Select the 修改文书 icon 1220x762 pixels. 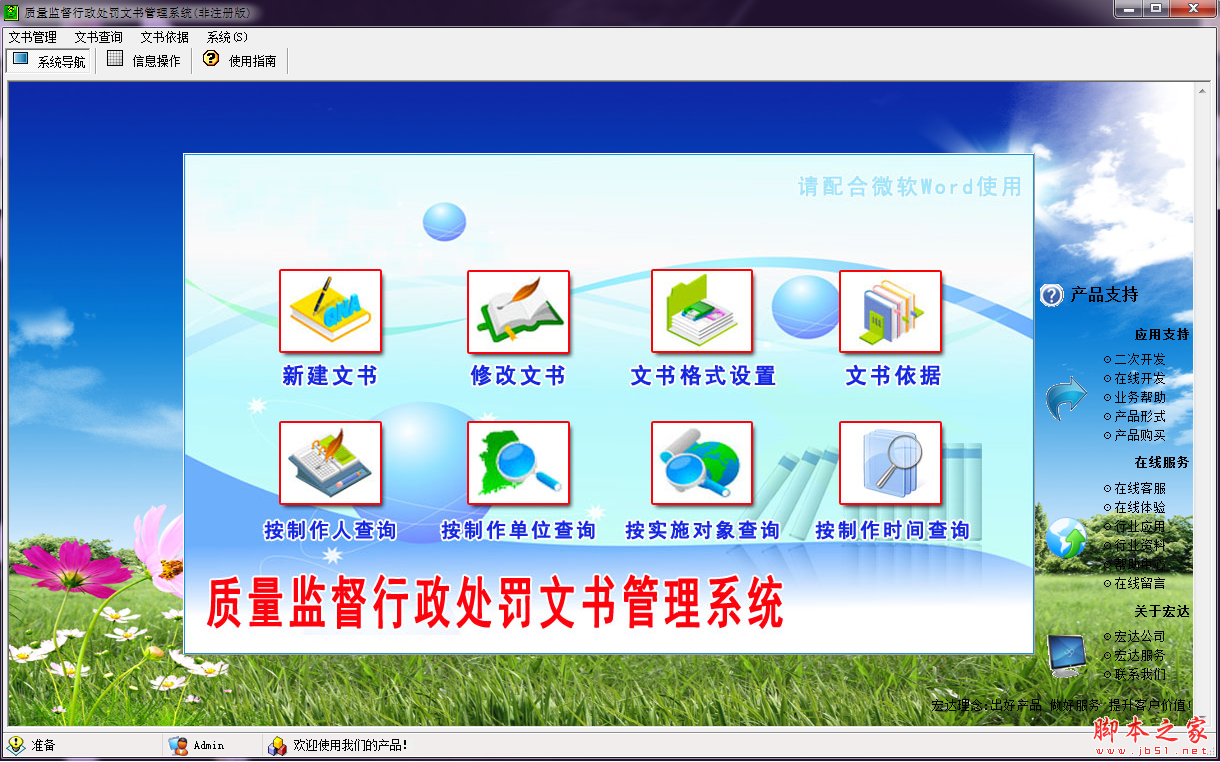pos(518,312)
